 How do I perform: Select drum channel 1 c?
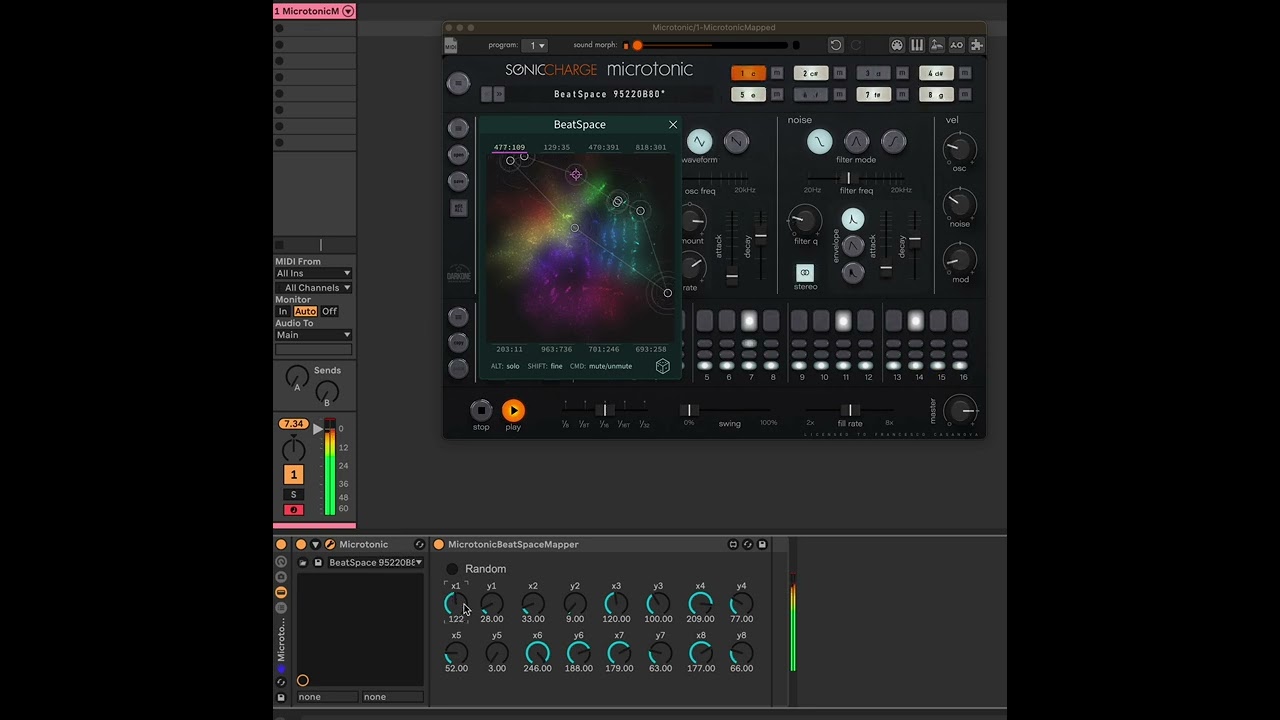click(748, 73)
